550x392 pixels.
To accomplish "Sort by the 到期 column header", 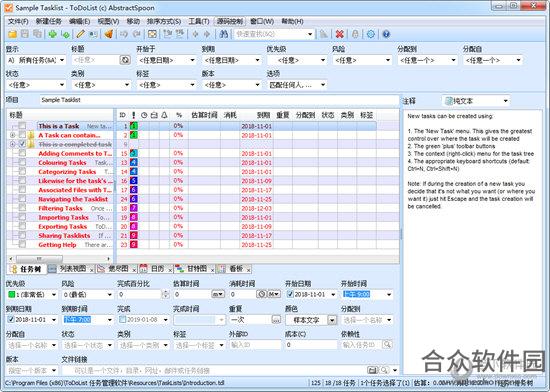I will click(x=263, y=115).
